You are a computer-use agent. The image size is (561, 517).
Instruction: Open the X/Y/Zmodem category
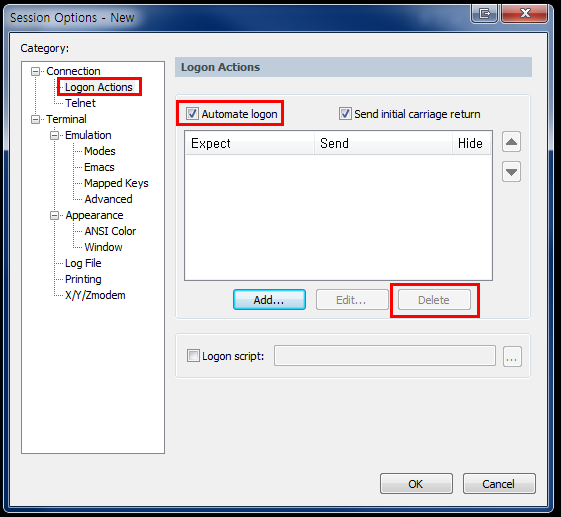pyautogui.click(x=95, y=295)
